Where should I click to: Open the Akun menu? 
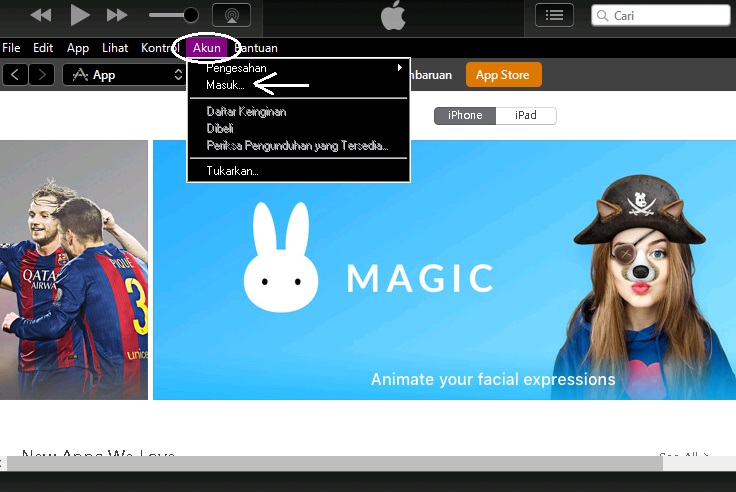coord(207,48)
